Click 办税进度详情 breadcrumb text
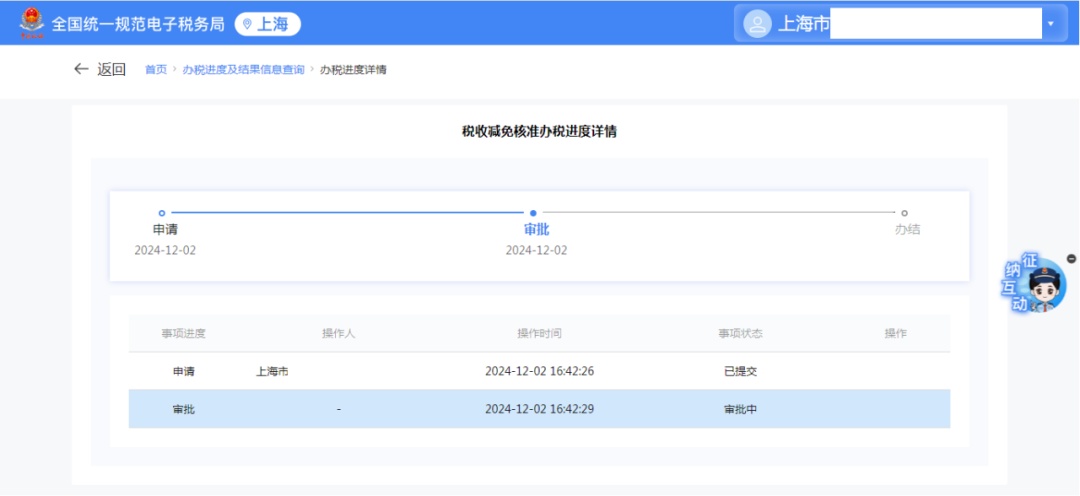Viewport: 1080px width, 496px height. point(353,70)
